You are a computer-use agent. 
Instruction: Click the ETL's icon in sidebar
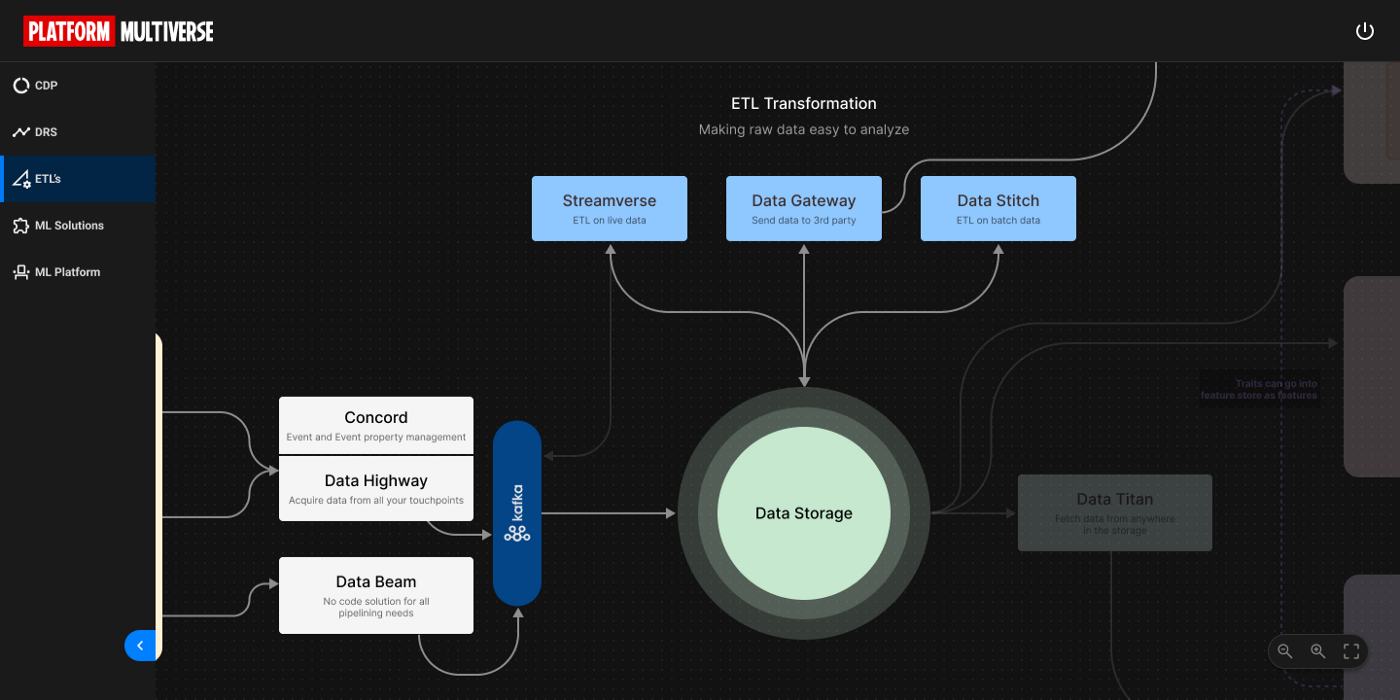[x=21, y=179]
